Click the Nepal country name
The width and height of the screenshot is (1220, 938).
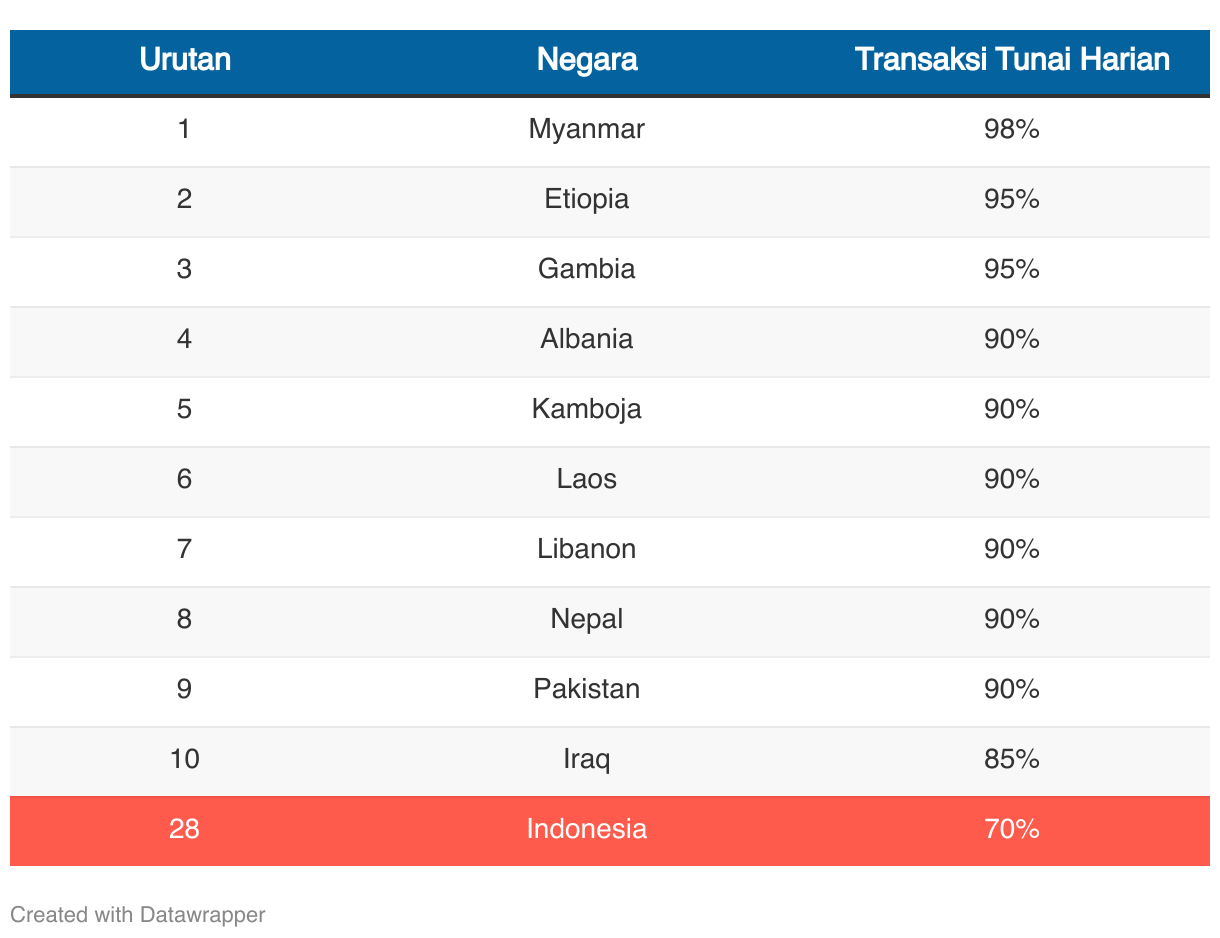point(587,619)
